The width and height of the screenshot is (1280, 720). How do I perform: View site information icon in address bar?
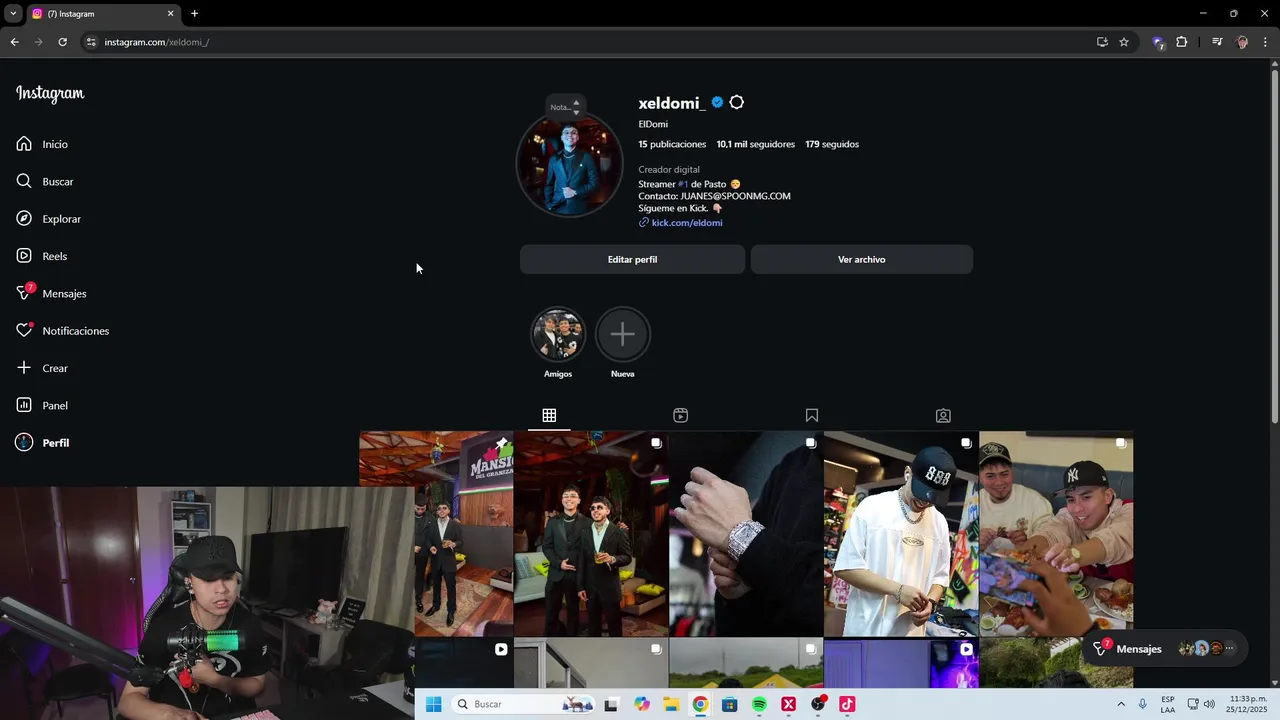tap(91, 42)
